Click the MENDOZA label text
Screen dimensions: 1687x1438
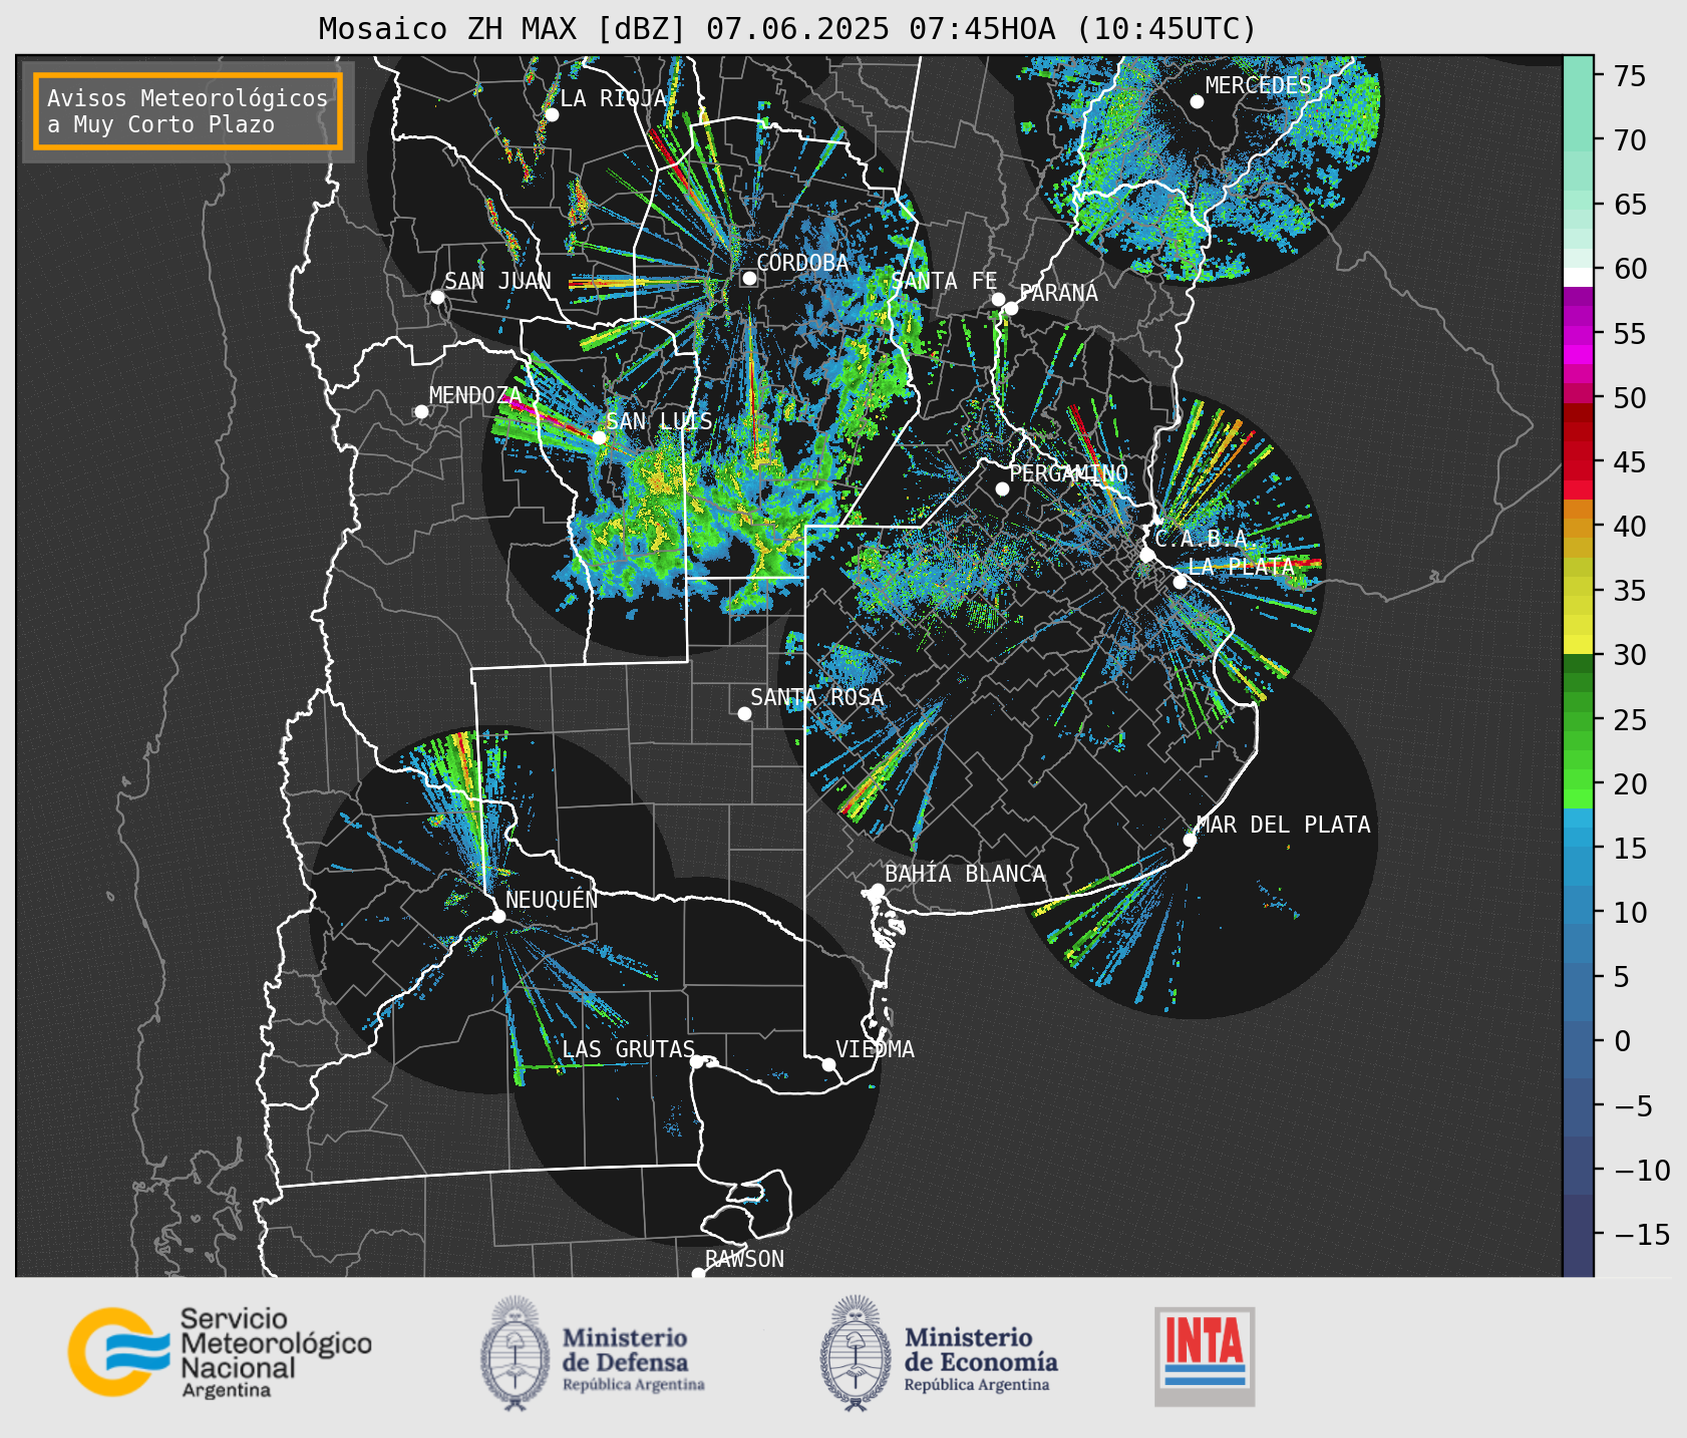tap(475, 395)
